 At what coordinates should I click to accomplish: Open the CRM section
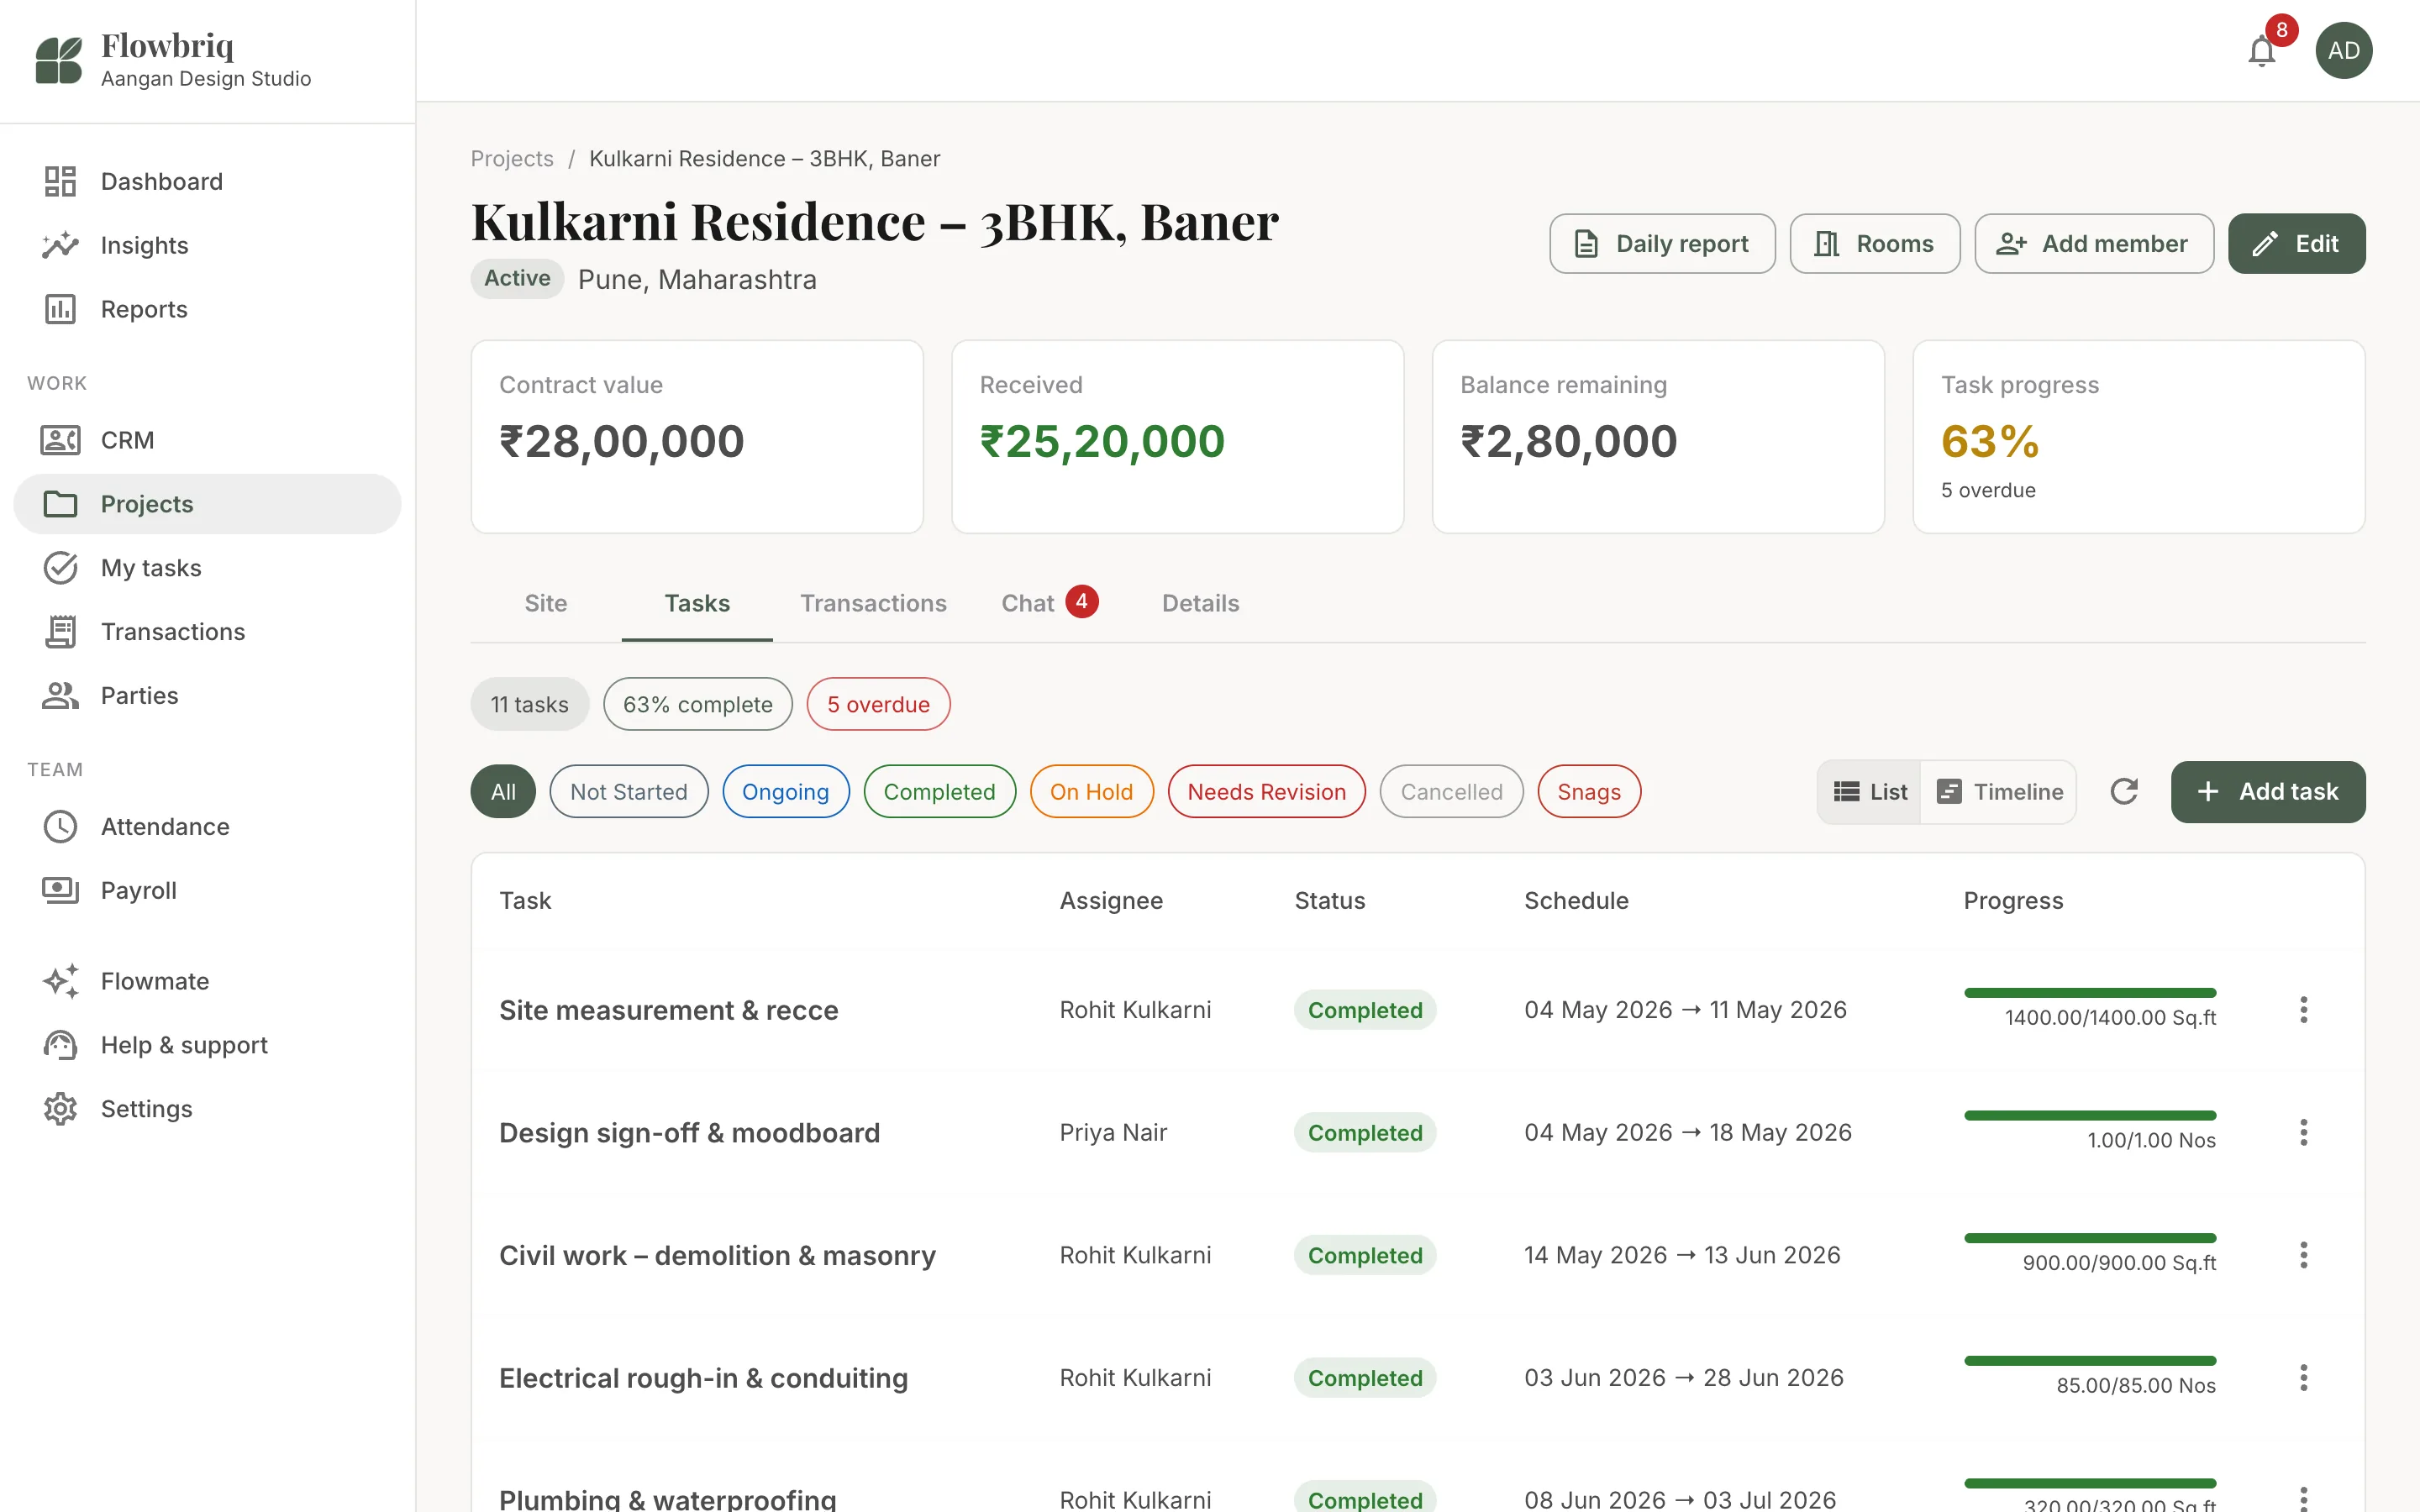(x=207, y=440)
